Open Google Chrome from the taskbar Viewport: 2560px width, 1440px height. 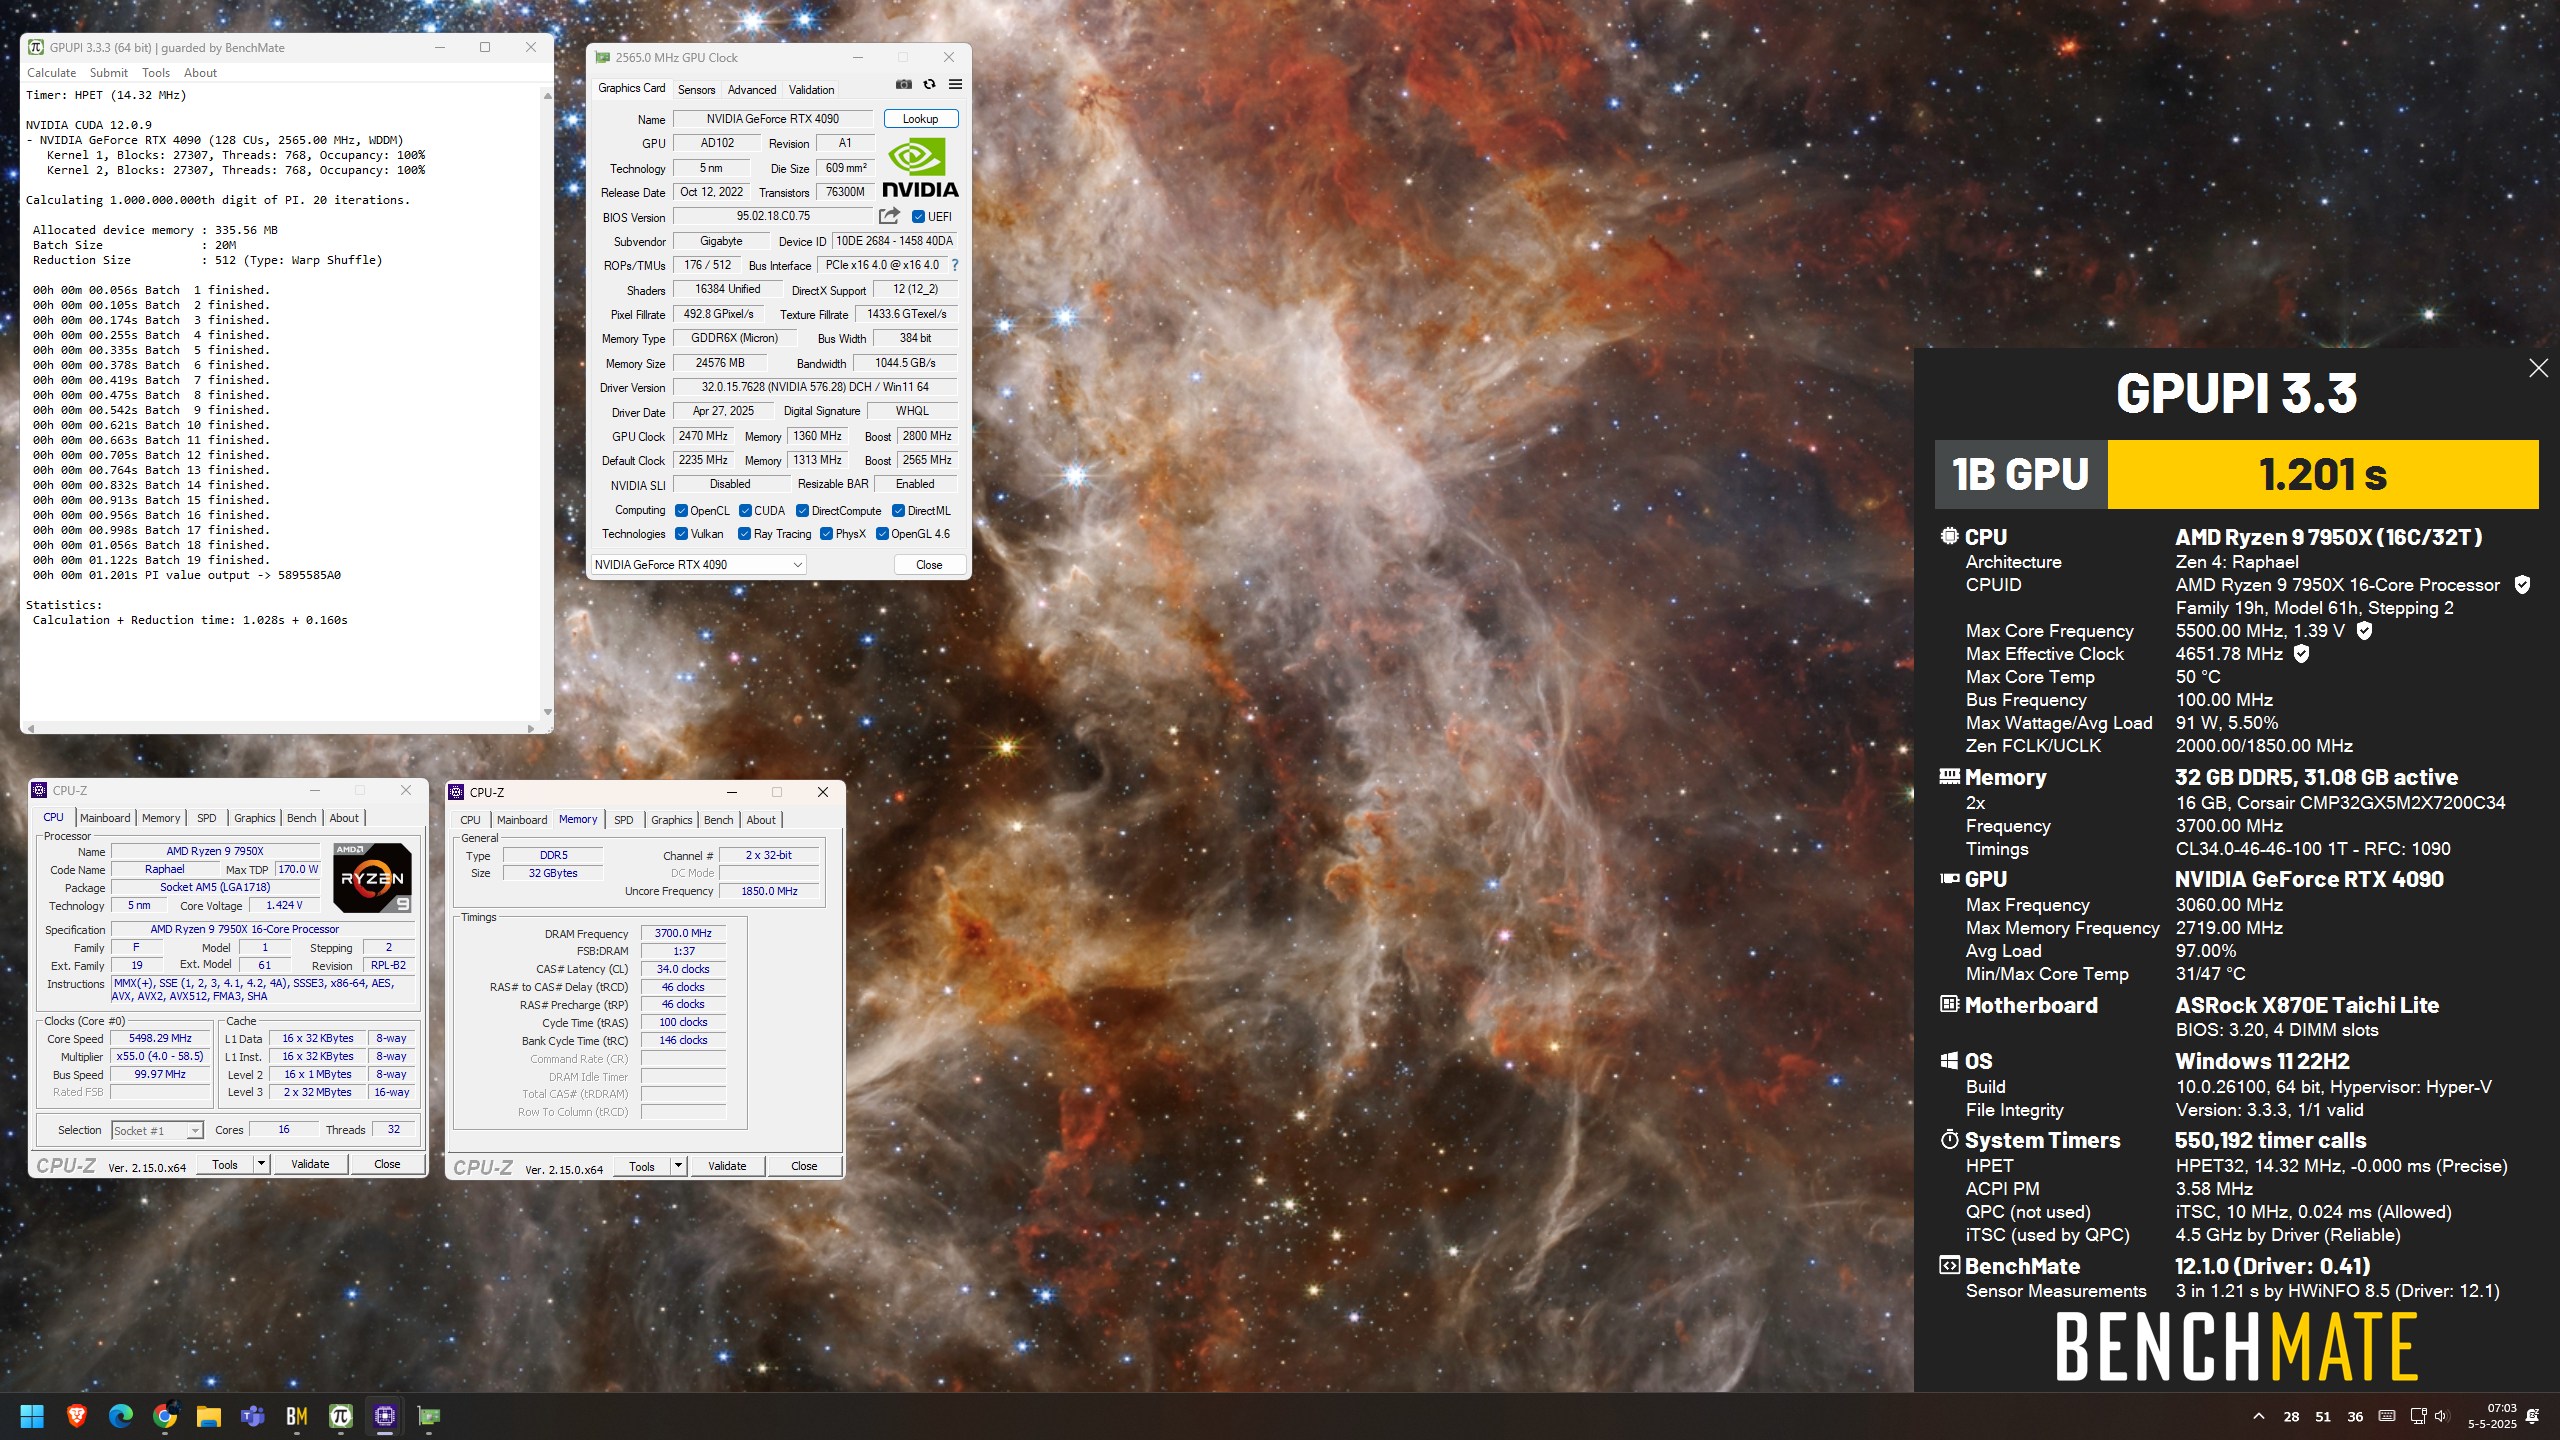[165, 1416]
